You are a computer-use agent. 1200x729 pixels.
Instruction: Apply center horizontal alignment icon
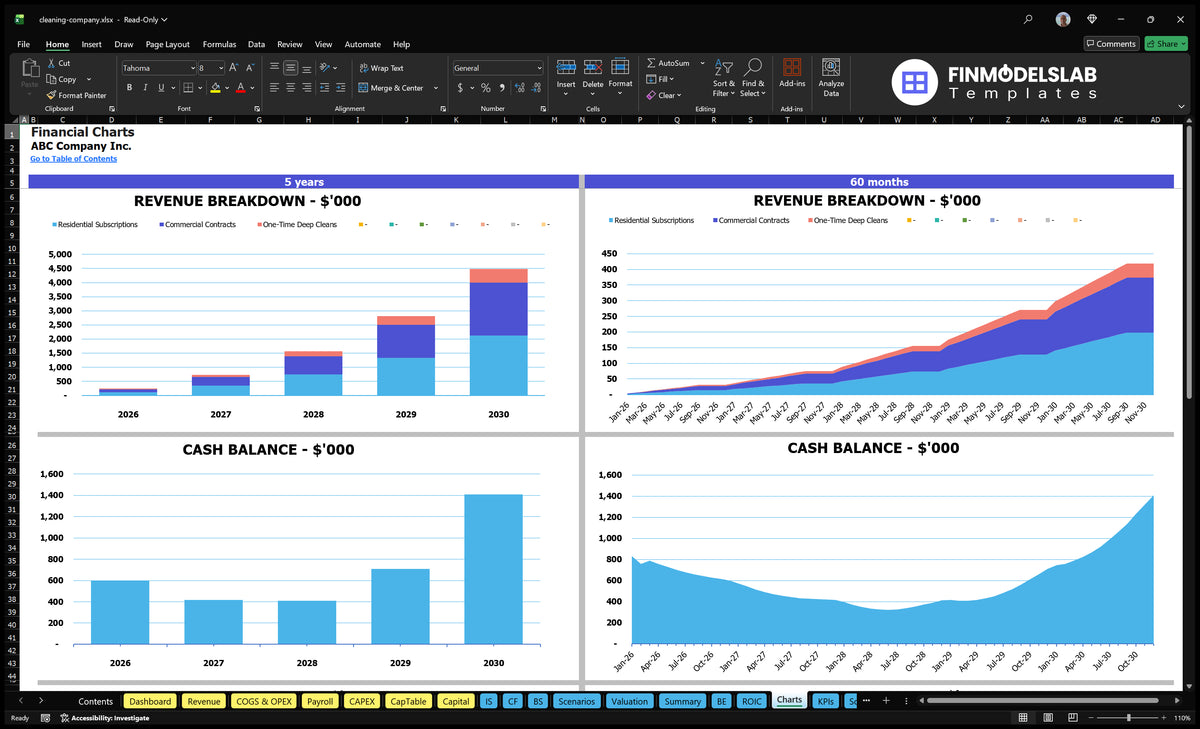click(x=290, y=88)
